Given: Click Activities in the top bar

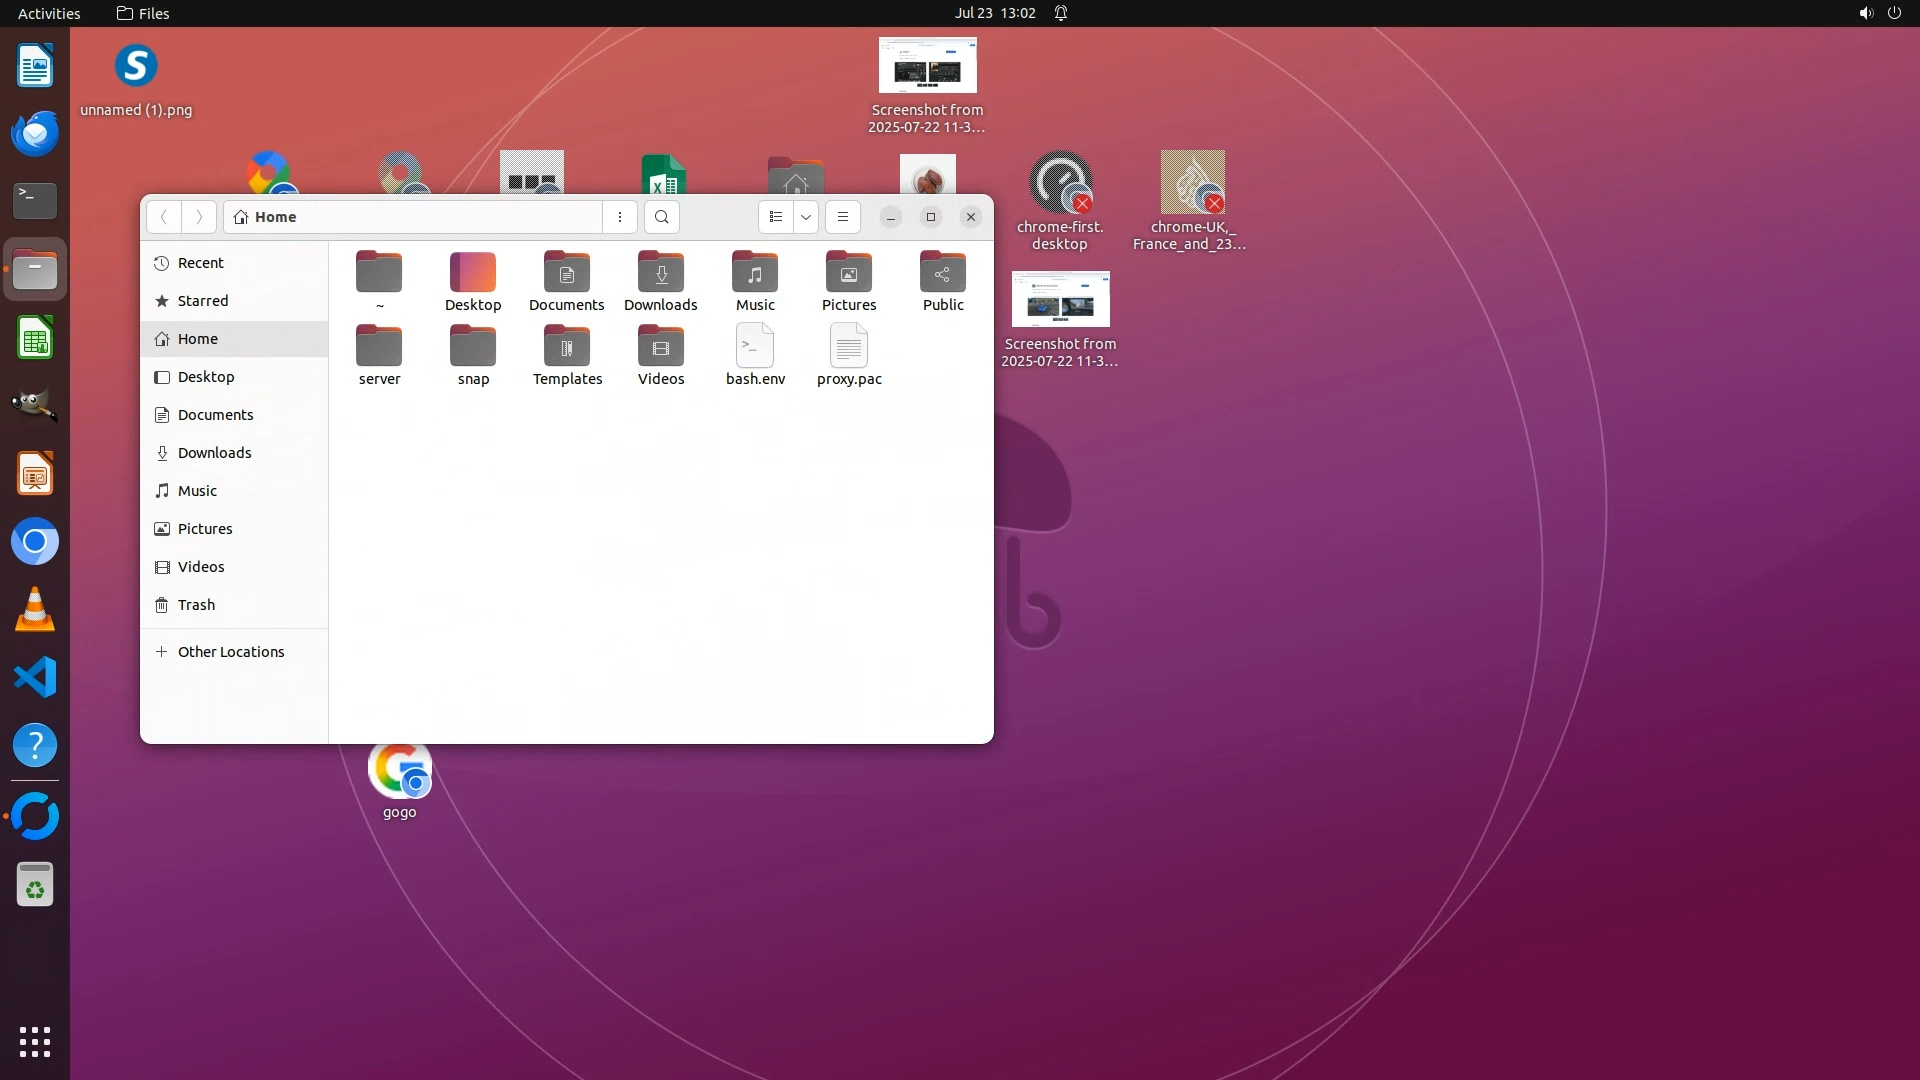Looking at the screenshot, I should pyautogui.click(x=49, y=13).
